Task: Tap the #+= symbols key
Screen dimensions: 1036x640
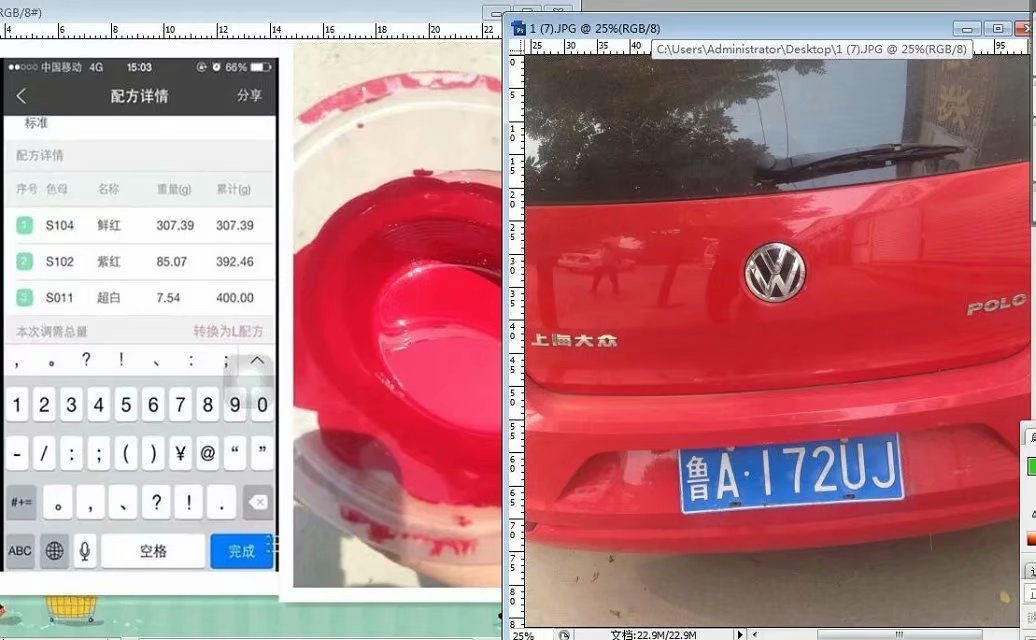Action: click(x=20, y=502)
